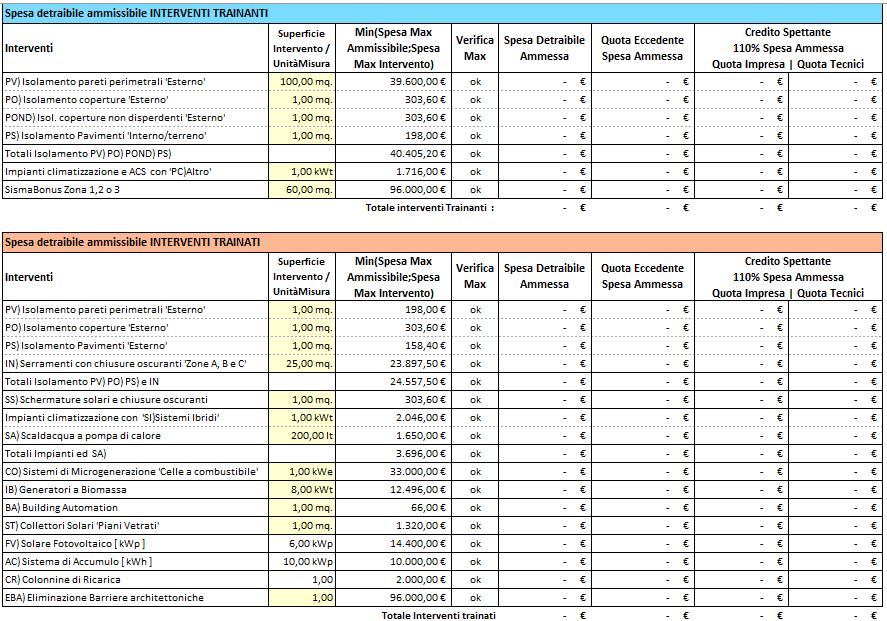
Task: Select the 1.320,00 € amount cell
Action: pyautogui.click(x=394, y=526)
